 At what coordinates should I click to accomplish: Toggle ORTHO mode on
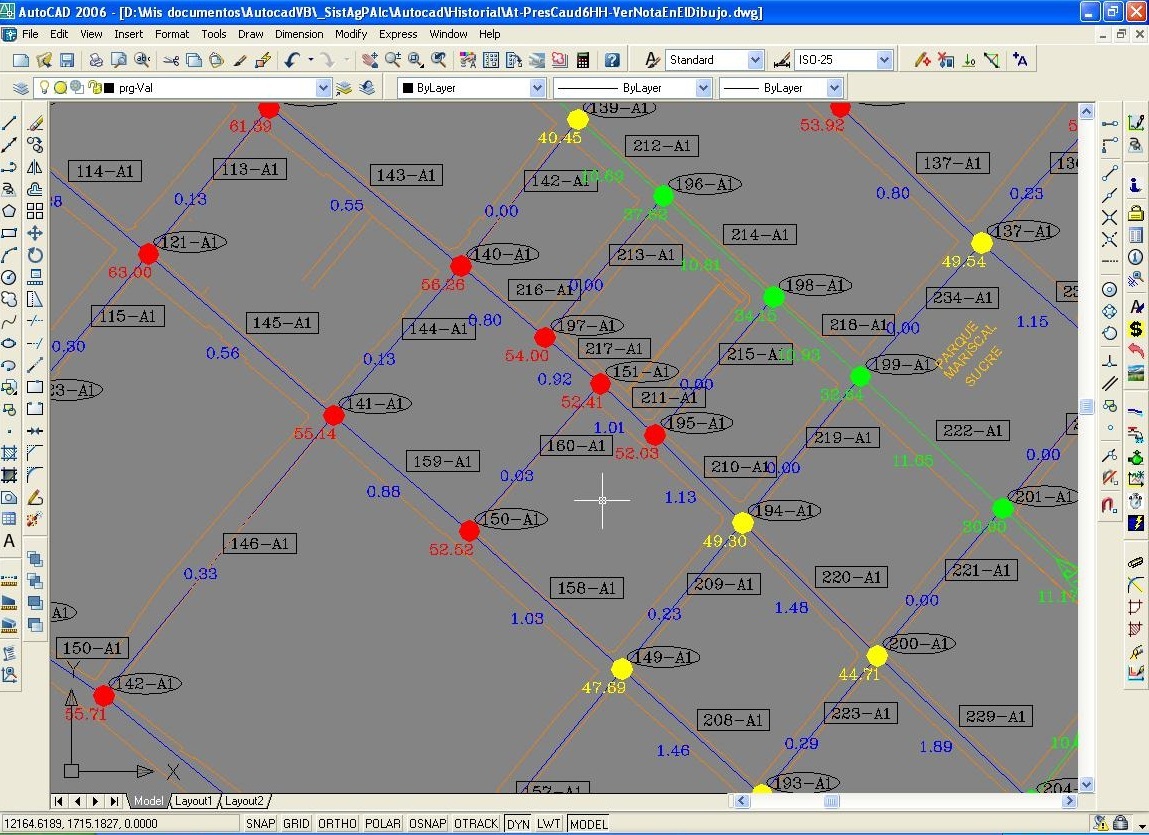pyautogui.click(x=337, y=824)
